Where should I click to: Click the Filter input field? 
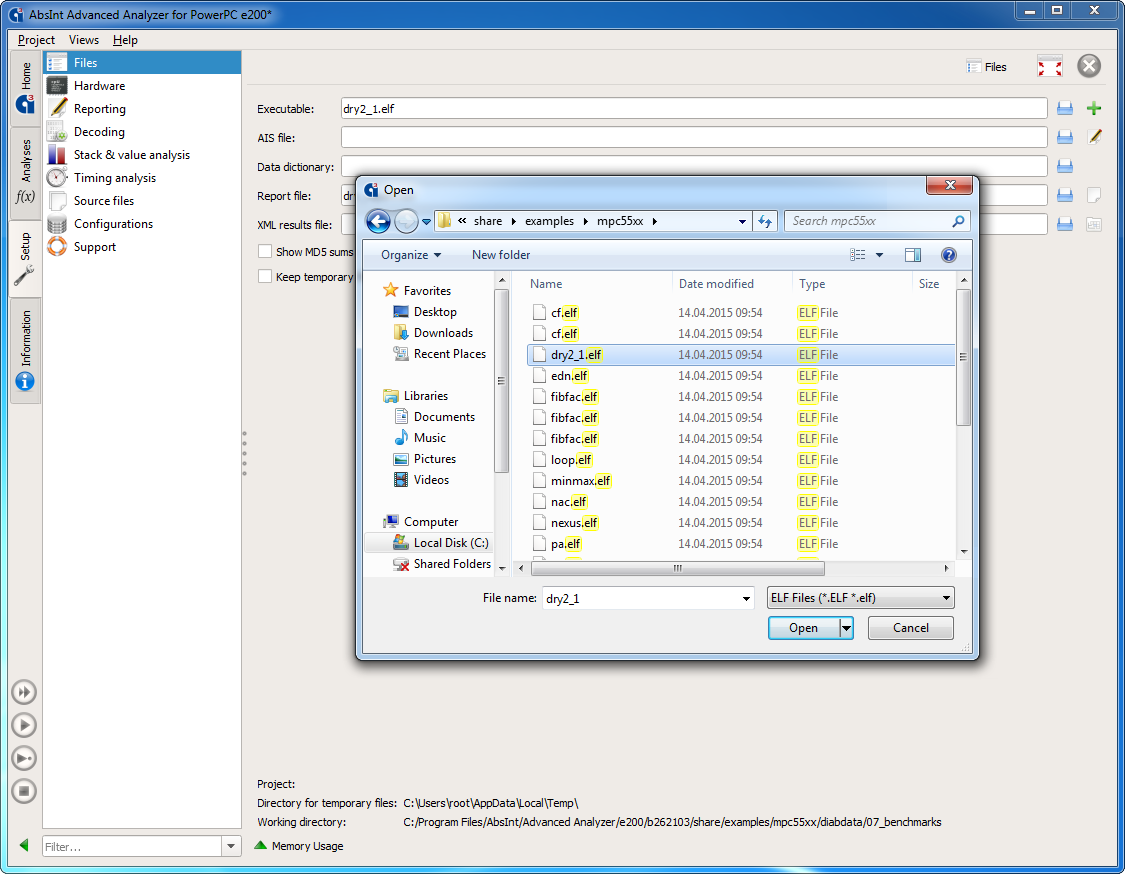point(132,846)
